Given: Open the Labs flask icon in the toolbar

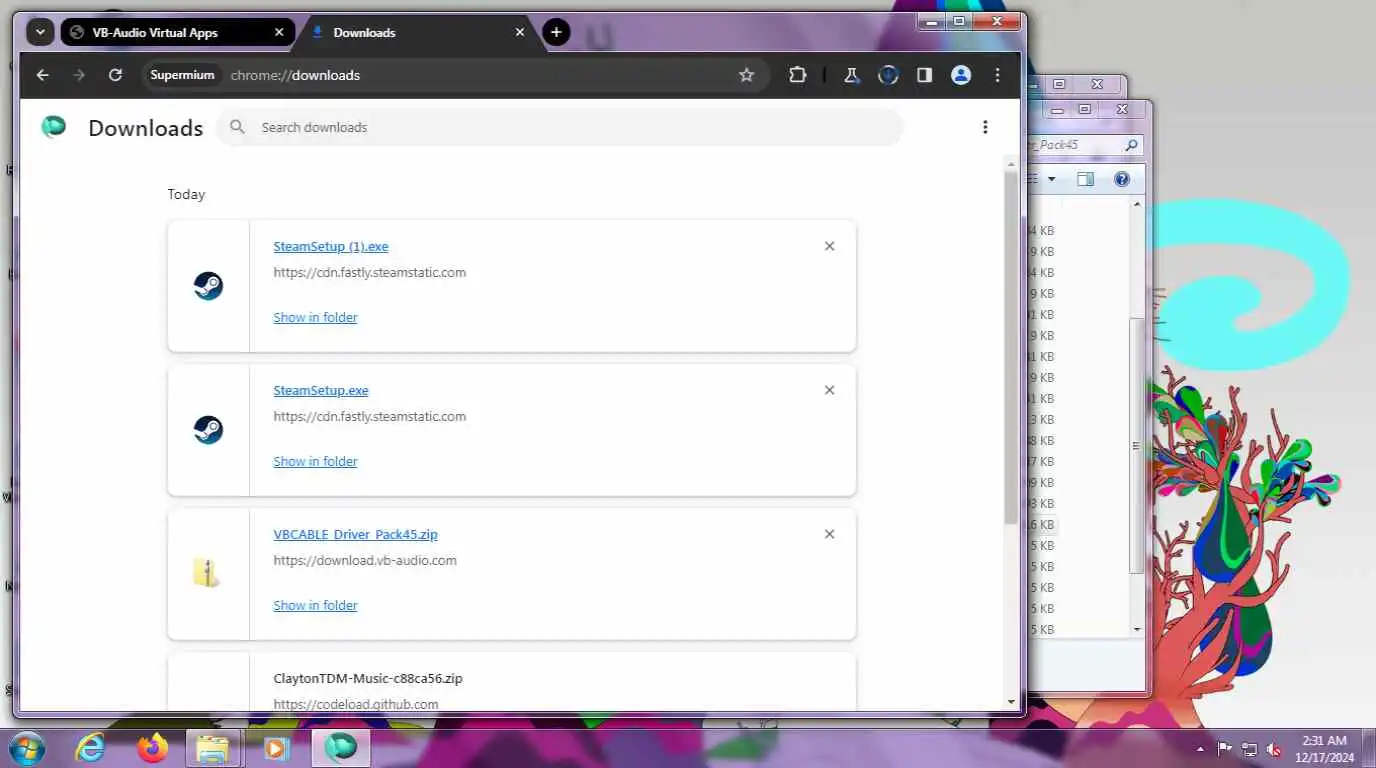Looking at the screenshot, I should pos(851,75).
